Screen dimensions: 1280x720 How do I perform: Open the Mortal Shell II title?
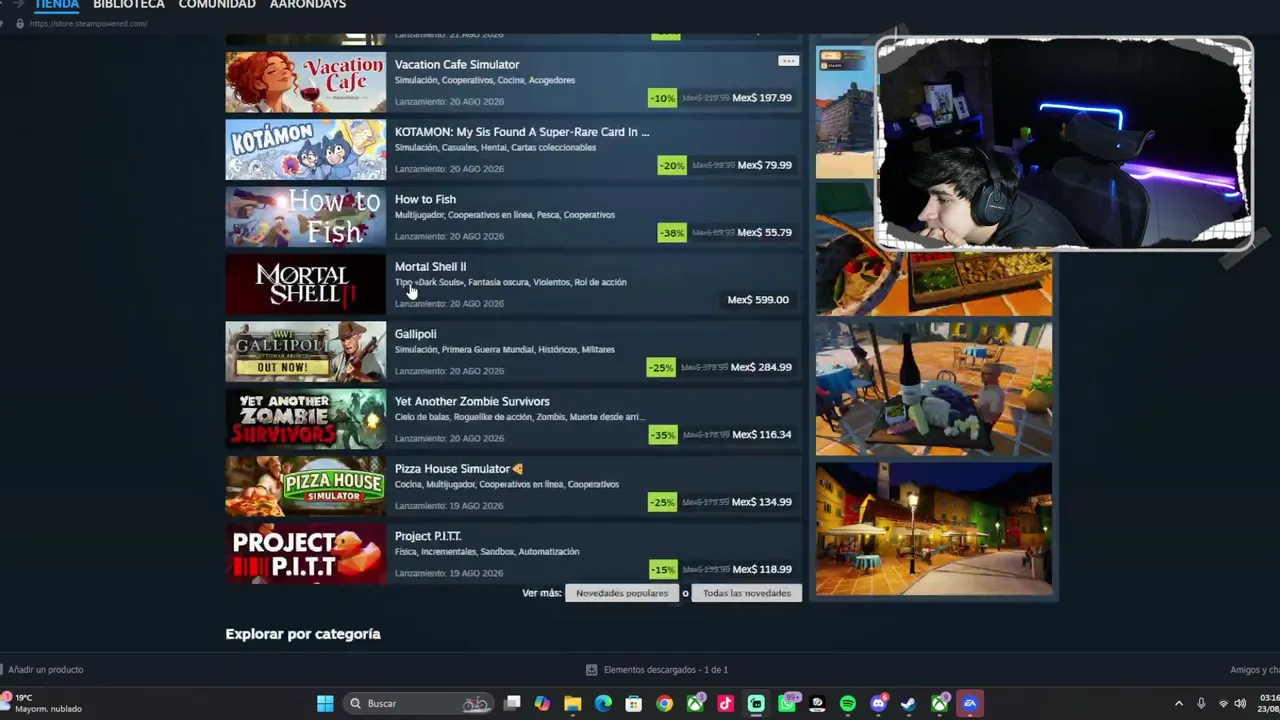tap(430, 267)
